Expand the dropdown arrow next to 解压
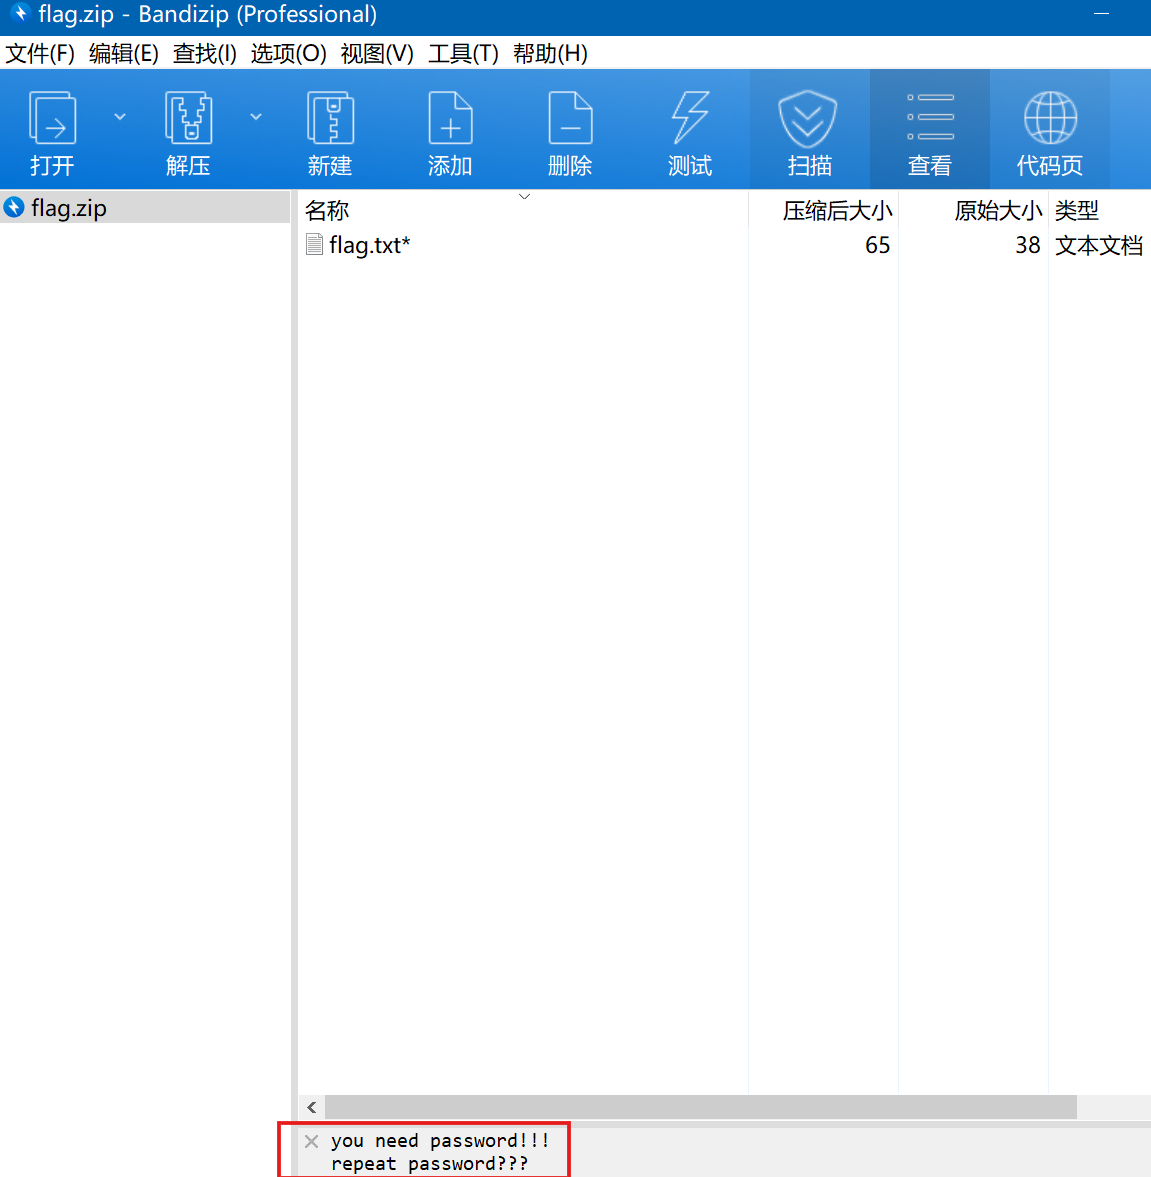 pos(256,117)
